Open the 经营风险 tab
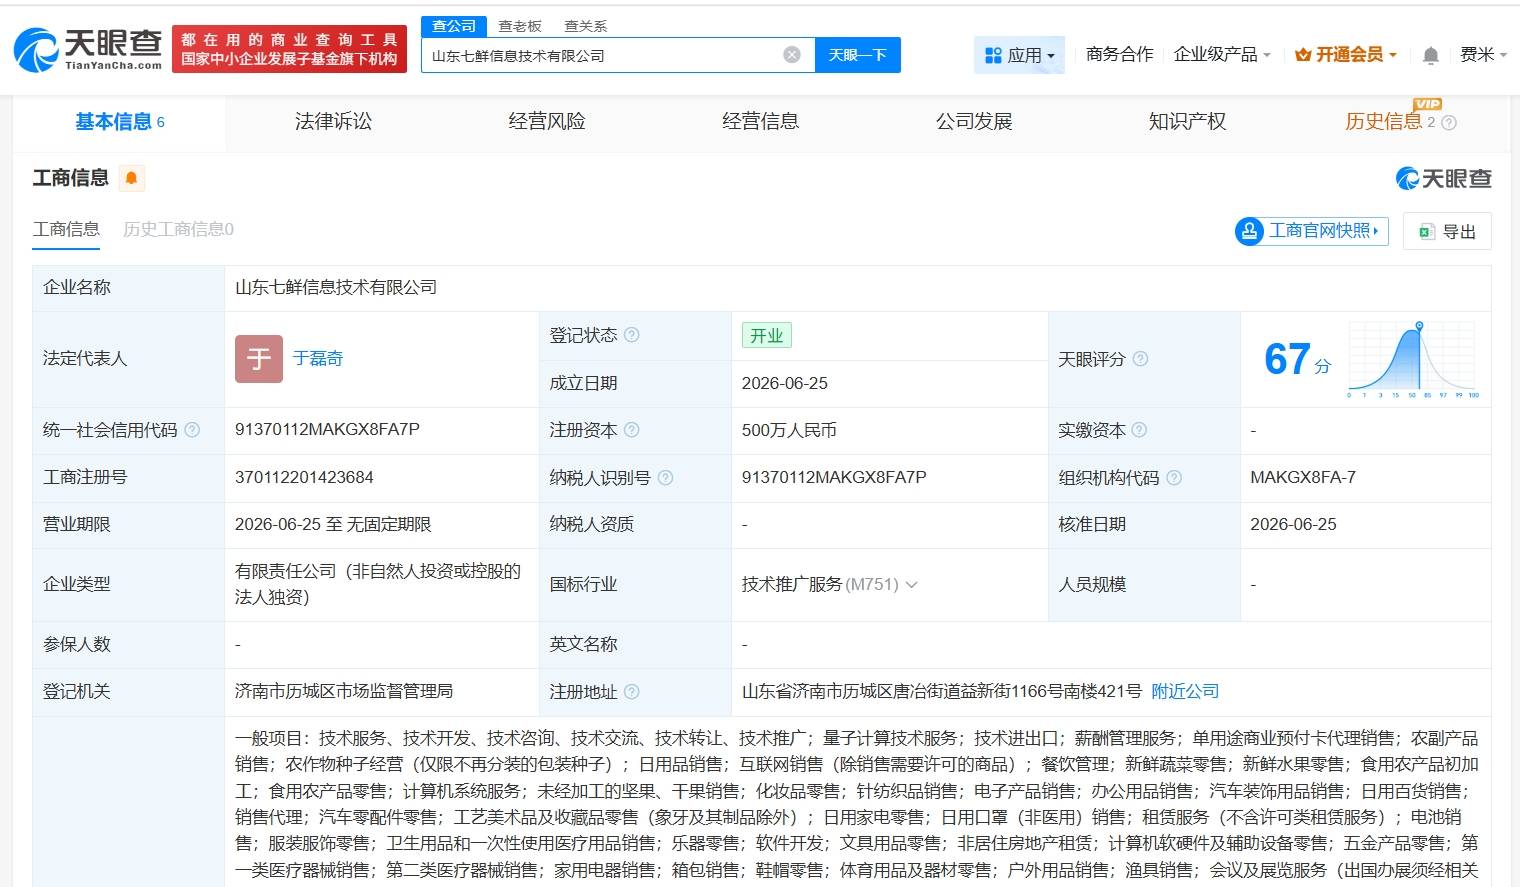Screen dimensions: 1520x887 pos(547,122)
